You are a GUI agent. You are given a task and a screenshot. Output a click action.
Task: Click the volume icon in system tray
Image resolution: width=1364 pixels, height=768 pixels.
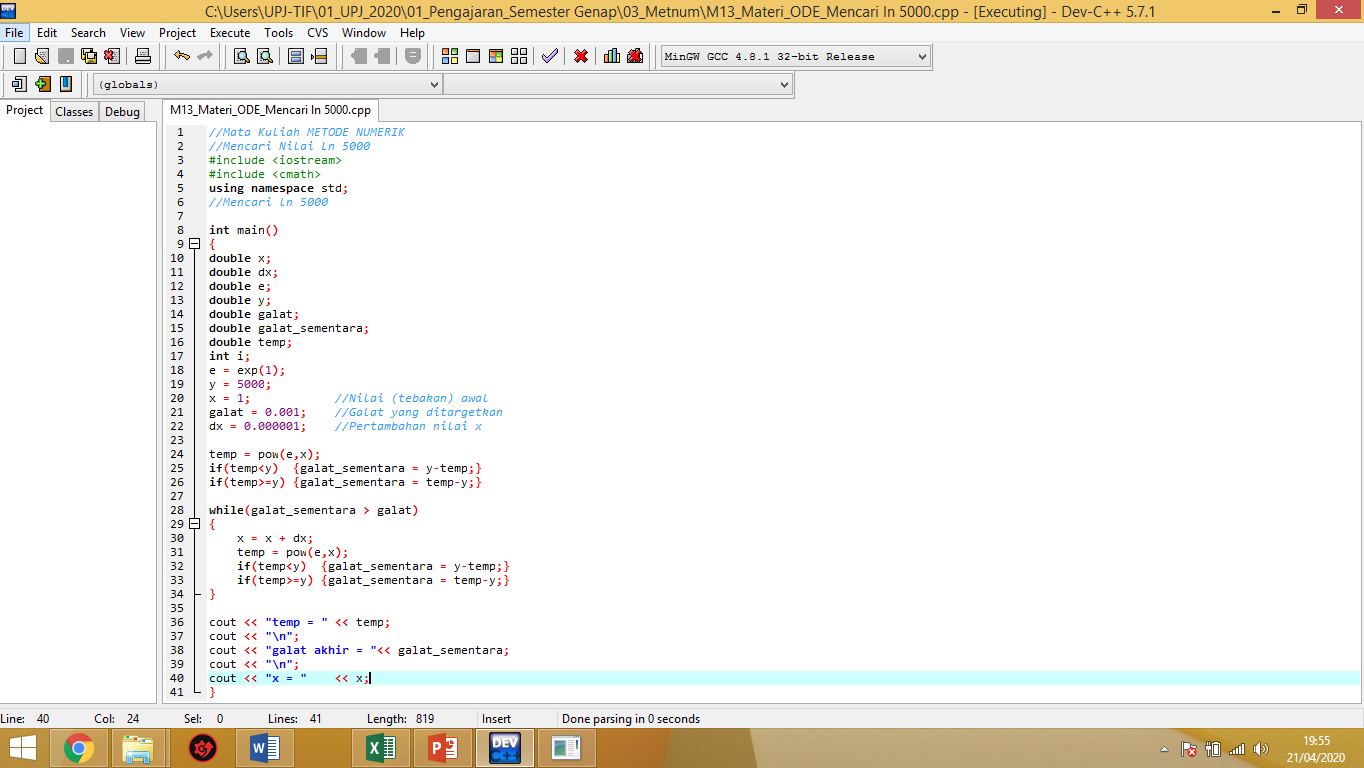(1261, 748)
